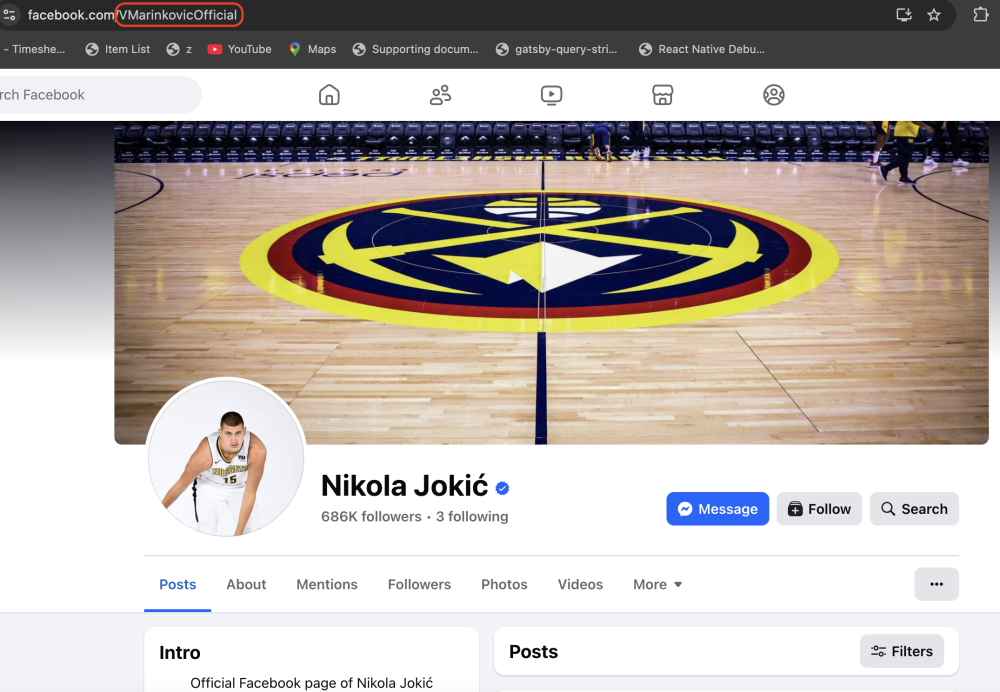Click the 686K followers link

point(371,517)
